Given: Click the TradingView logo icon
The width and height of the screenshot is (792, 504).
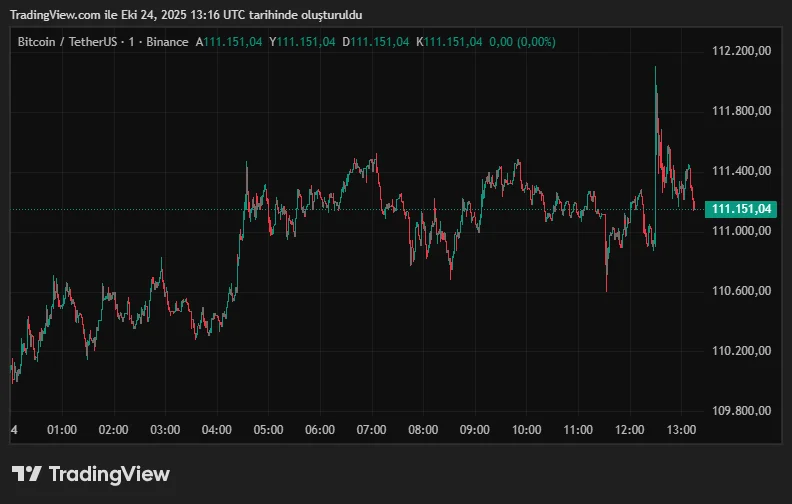Looking at the screenshot, I should [26, 474].
